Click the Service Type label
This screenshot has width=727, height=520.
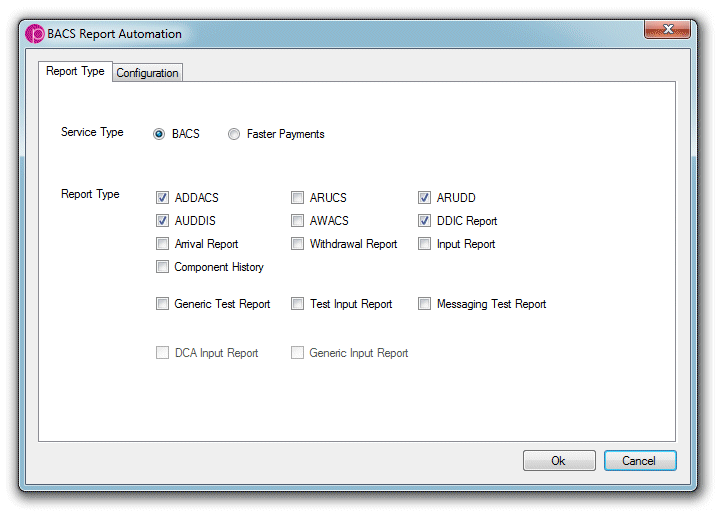point(92,132)
